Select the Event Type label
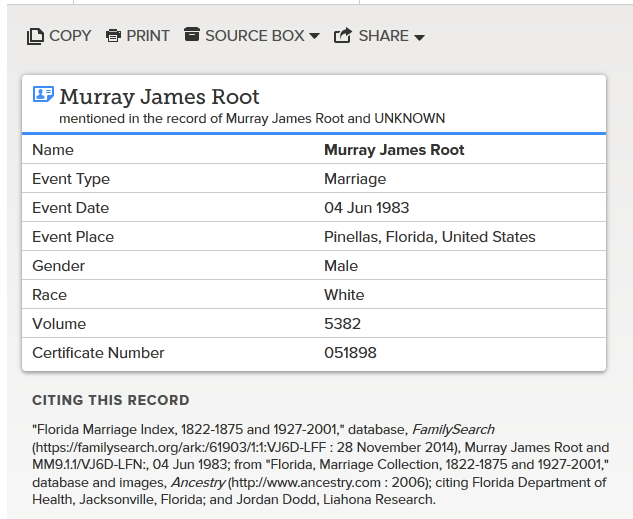Image resolution: width=633 pixels, height=519 pixels. tap(71, 179)
